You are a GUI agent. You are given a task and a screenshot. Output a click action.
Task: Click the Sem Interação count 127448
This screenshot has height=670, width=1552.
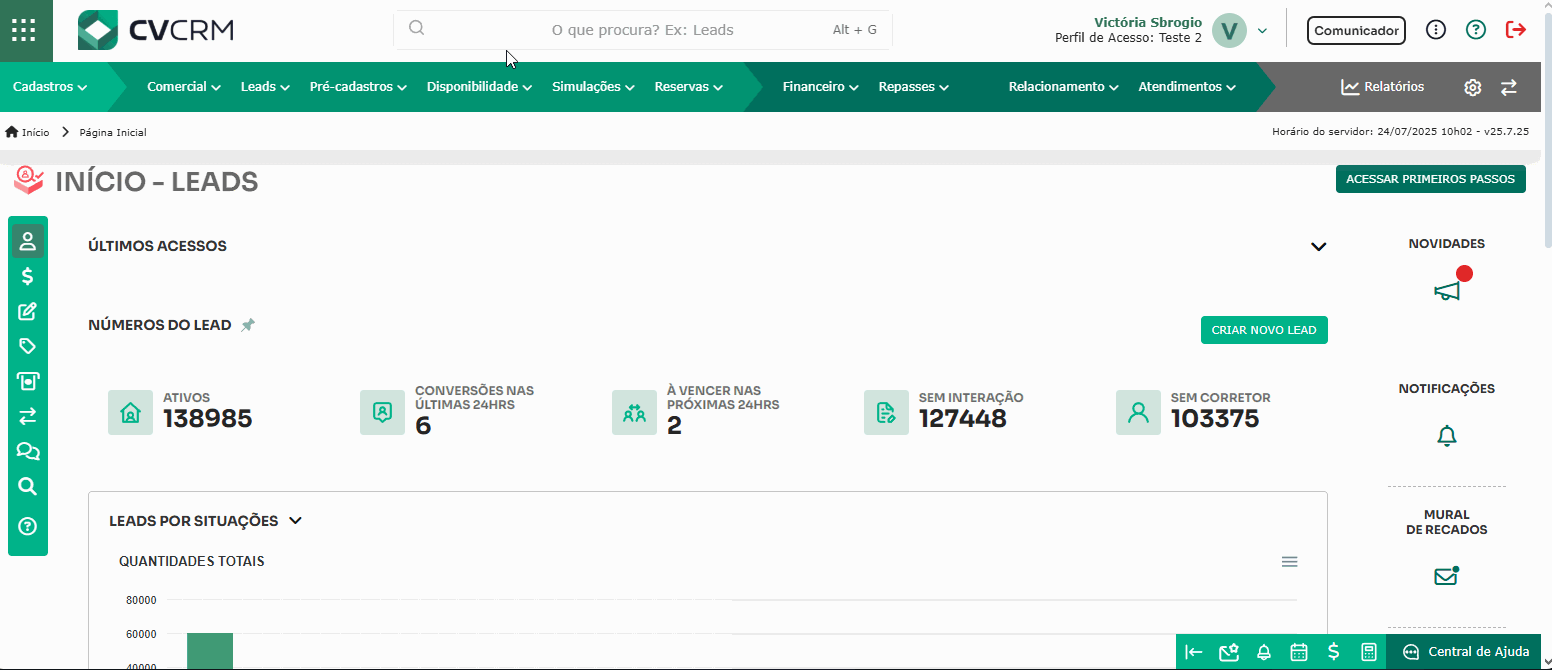(963, 419)
